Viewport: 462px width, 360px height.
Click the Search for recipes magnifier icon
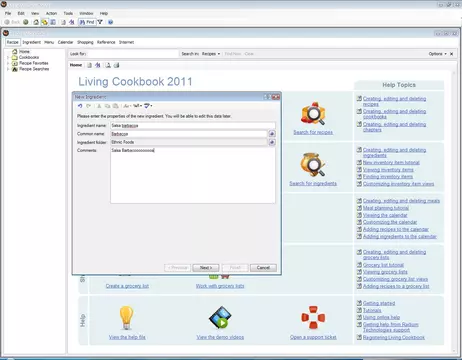coord(313,114)
